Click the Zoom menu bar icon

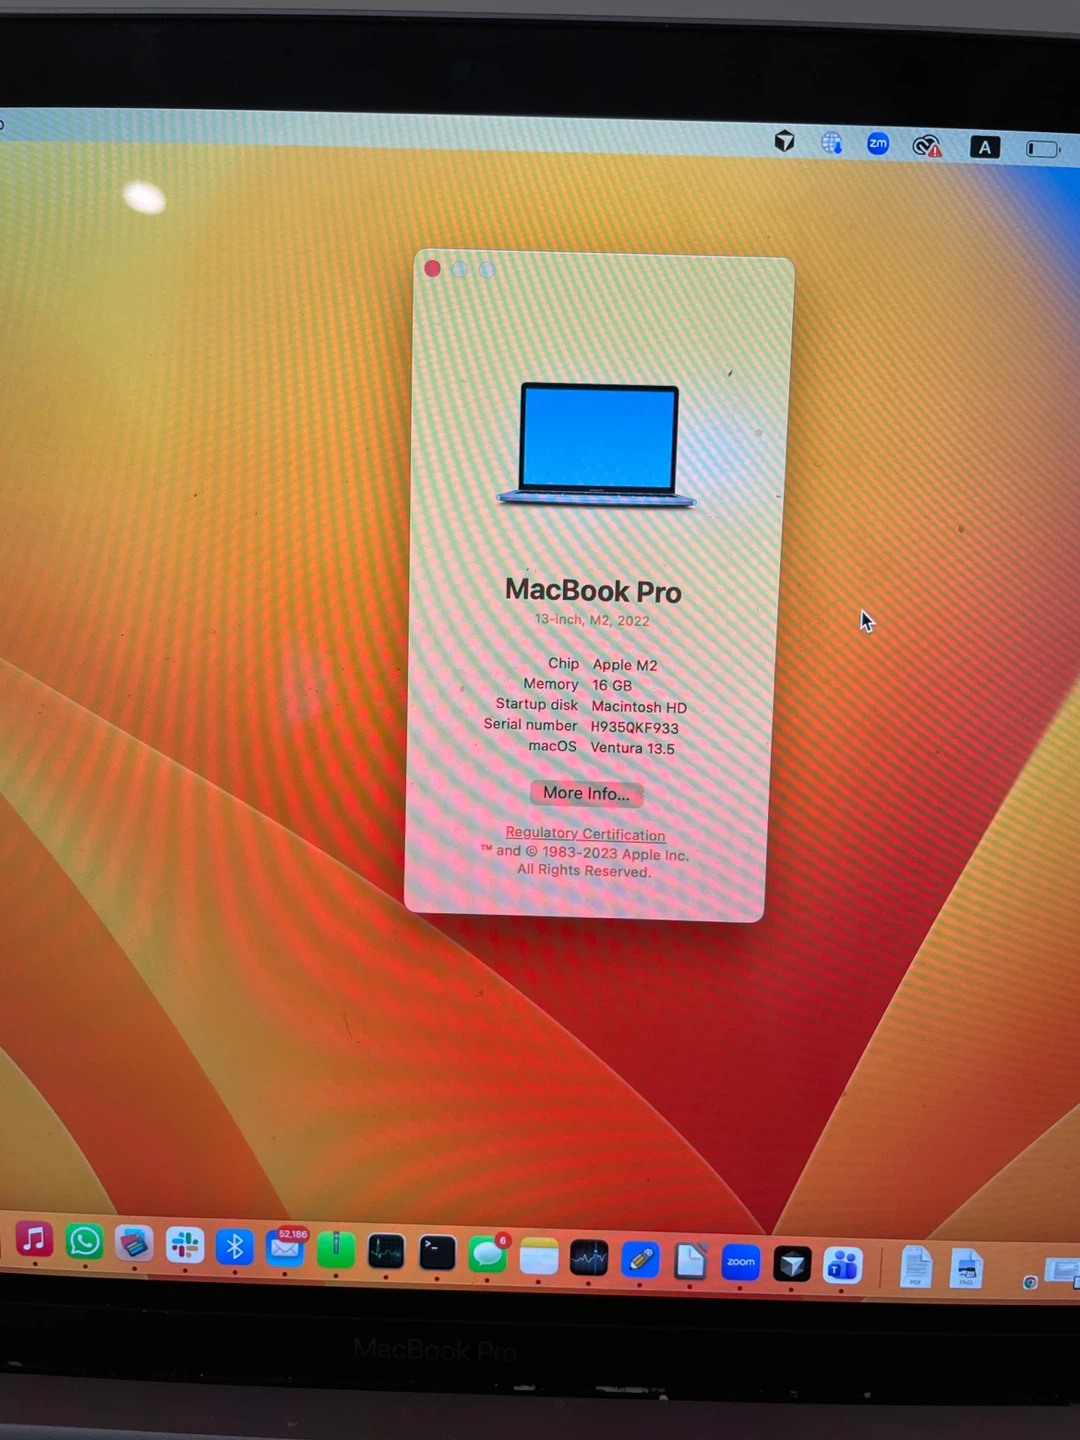pyautogui.click(x=878, y=144)
